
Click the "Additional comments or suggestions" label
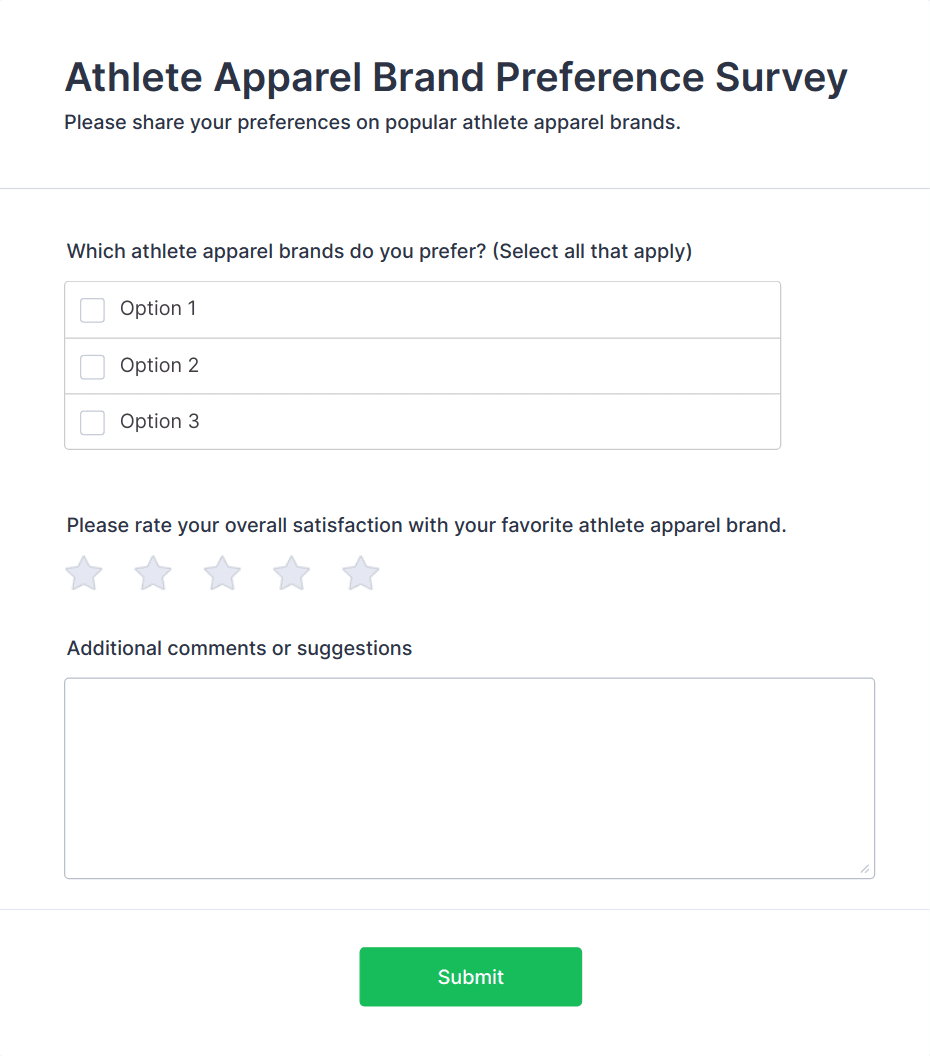click(x=239, y=648)
